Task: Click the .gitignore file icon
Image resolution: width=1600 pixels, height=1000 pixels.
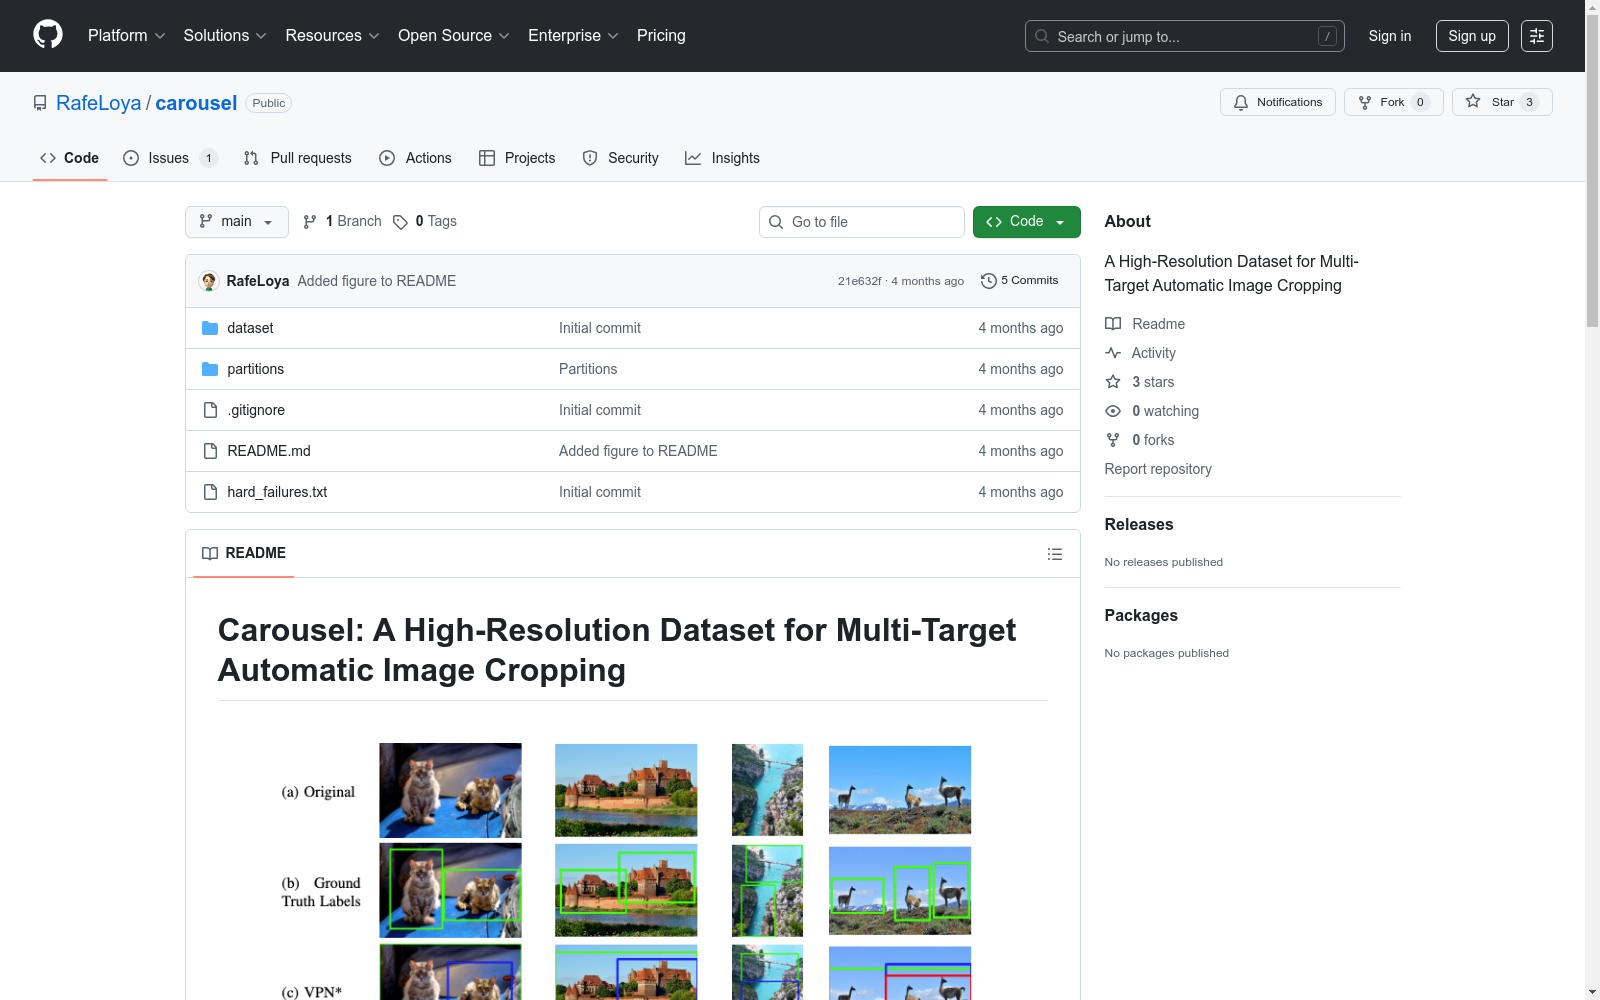Action: 210,410
